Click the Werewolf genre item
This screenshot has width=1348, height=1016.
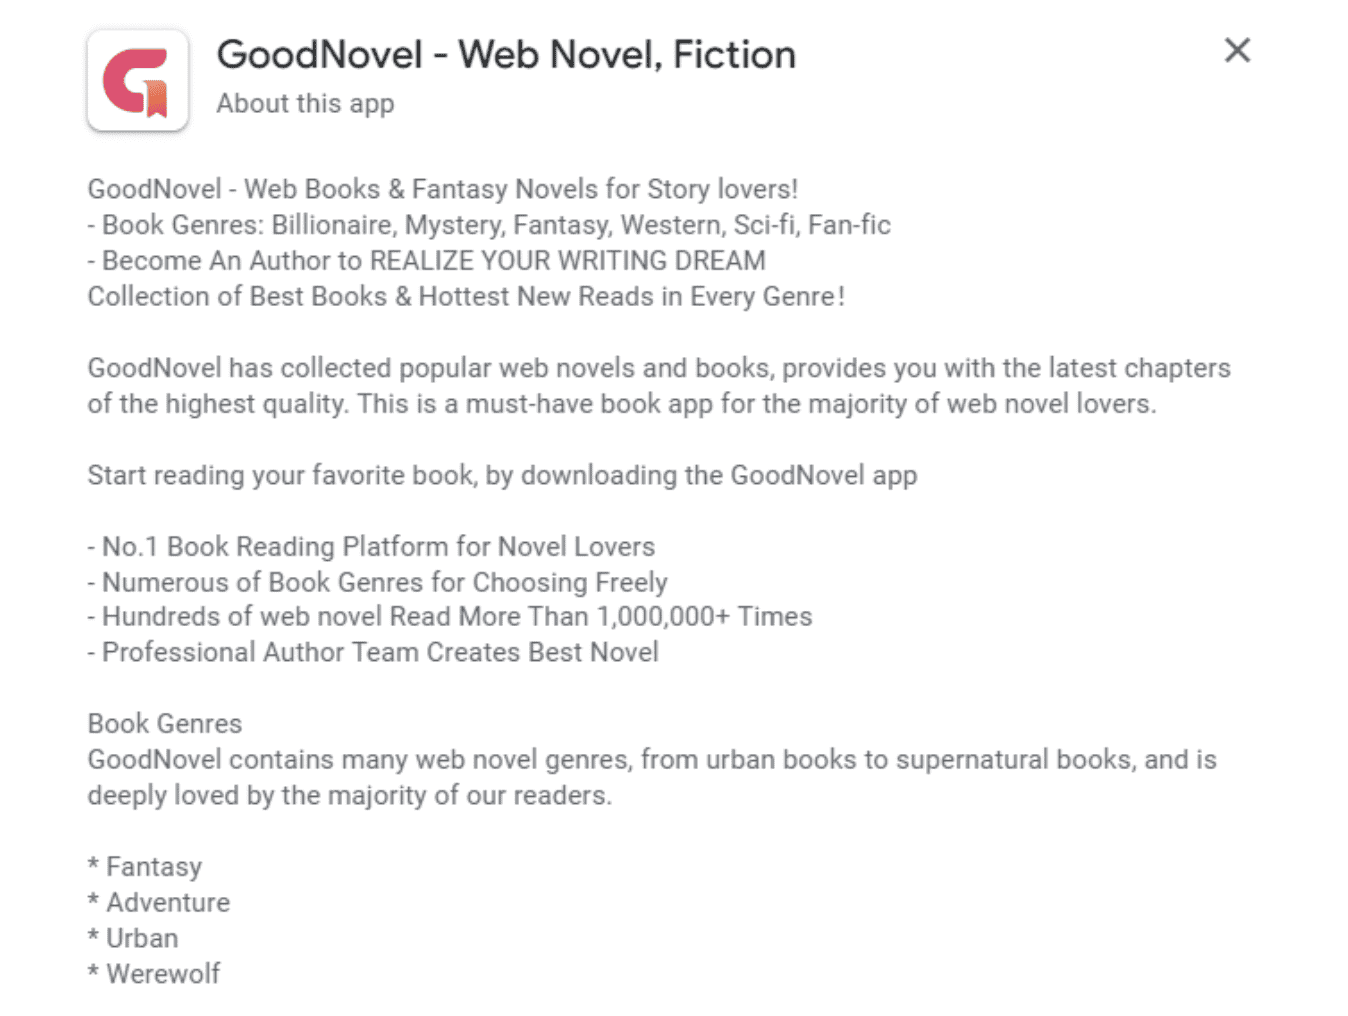[x=154, y=974]
